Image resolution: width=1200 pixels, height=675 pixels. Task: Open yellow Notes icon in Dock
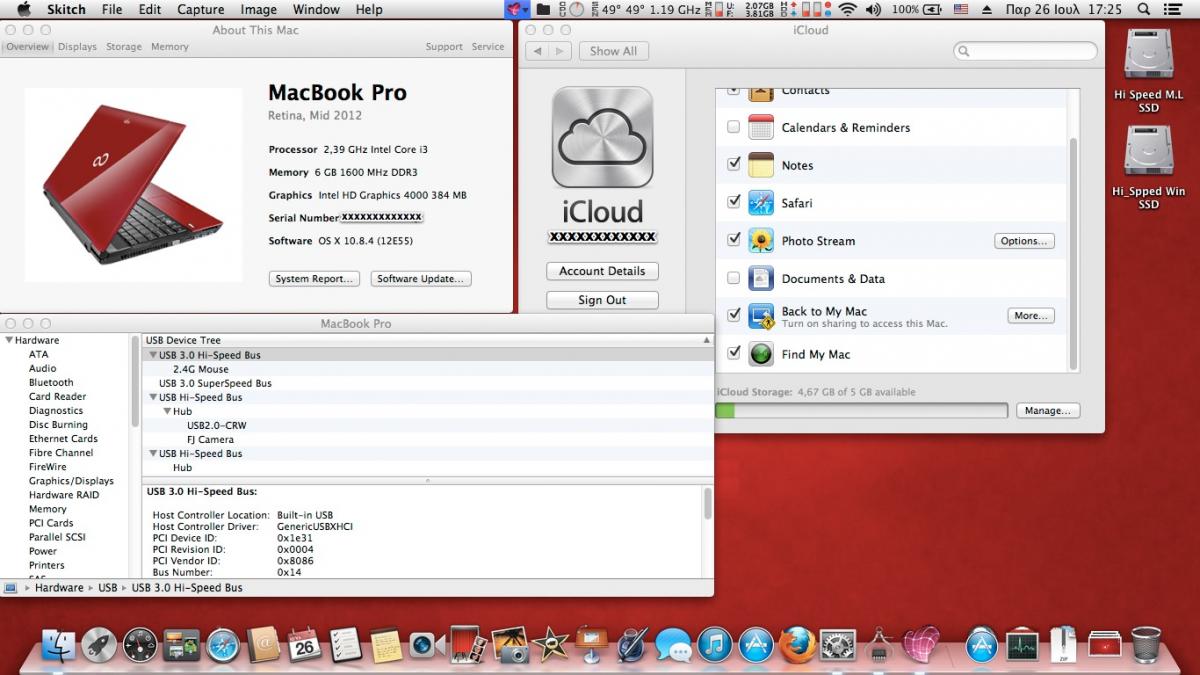(386, 645)
